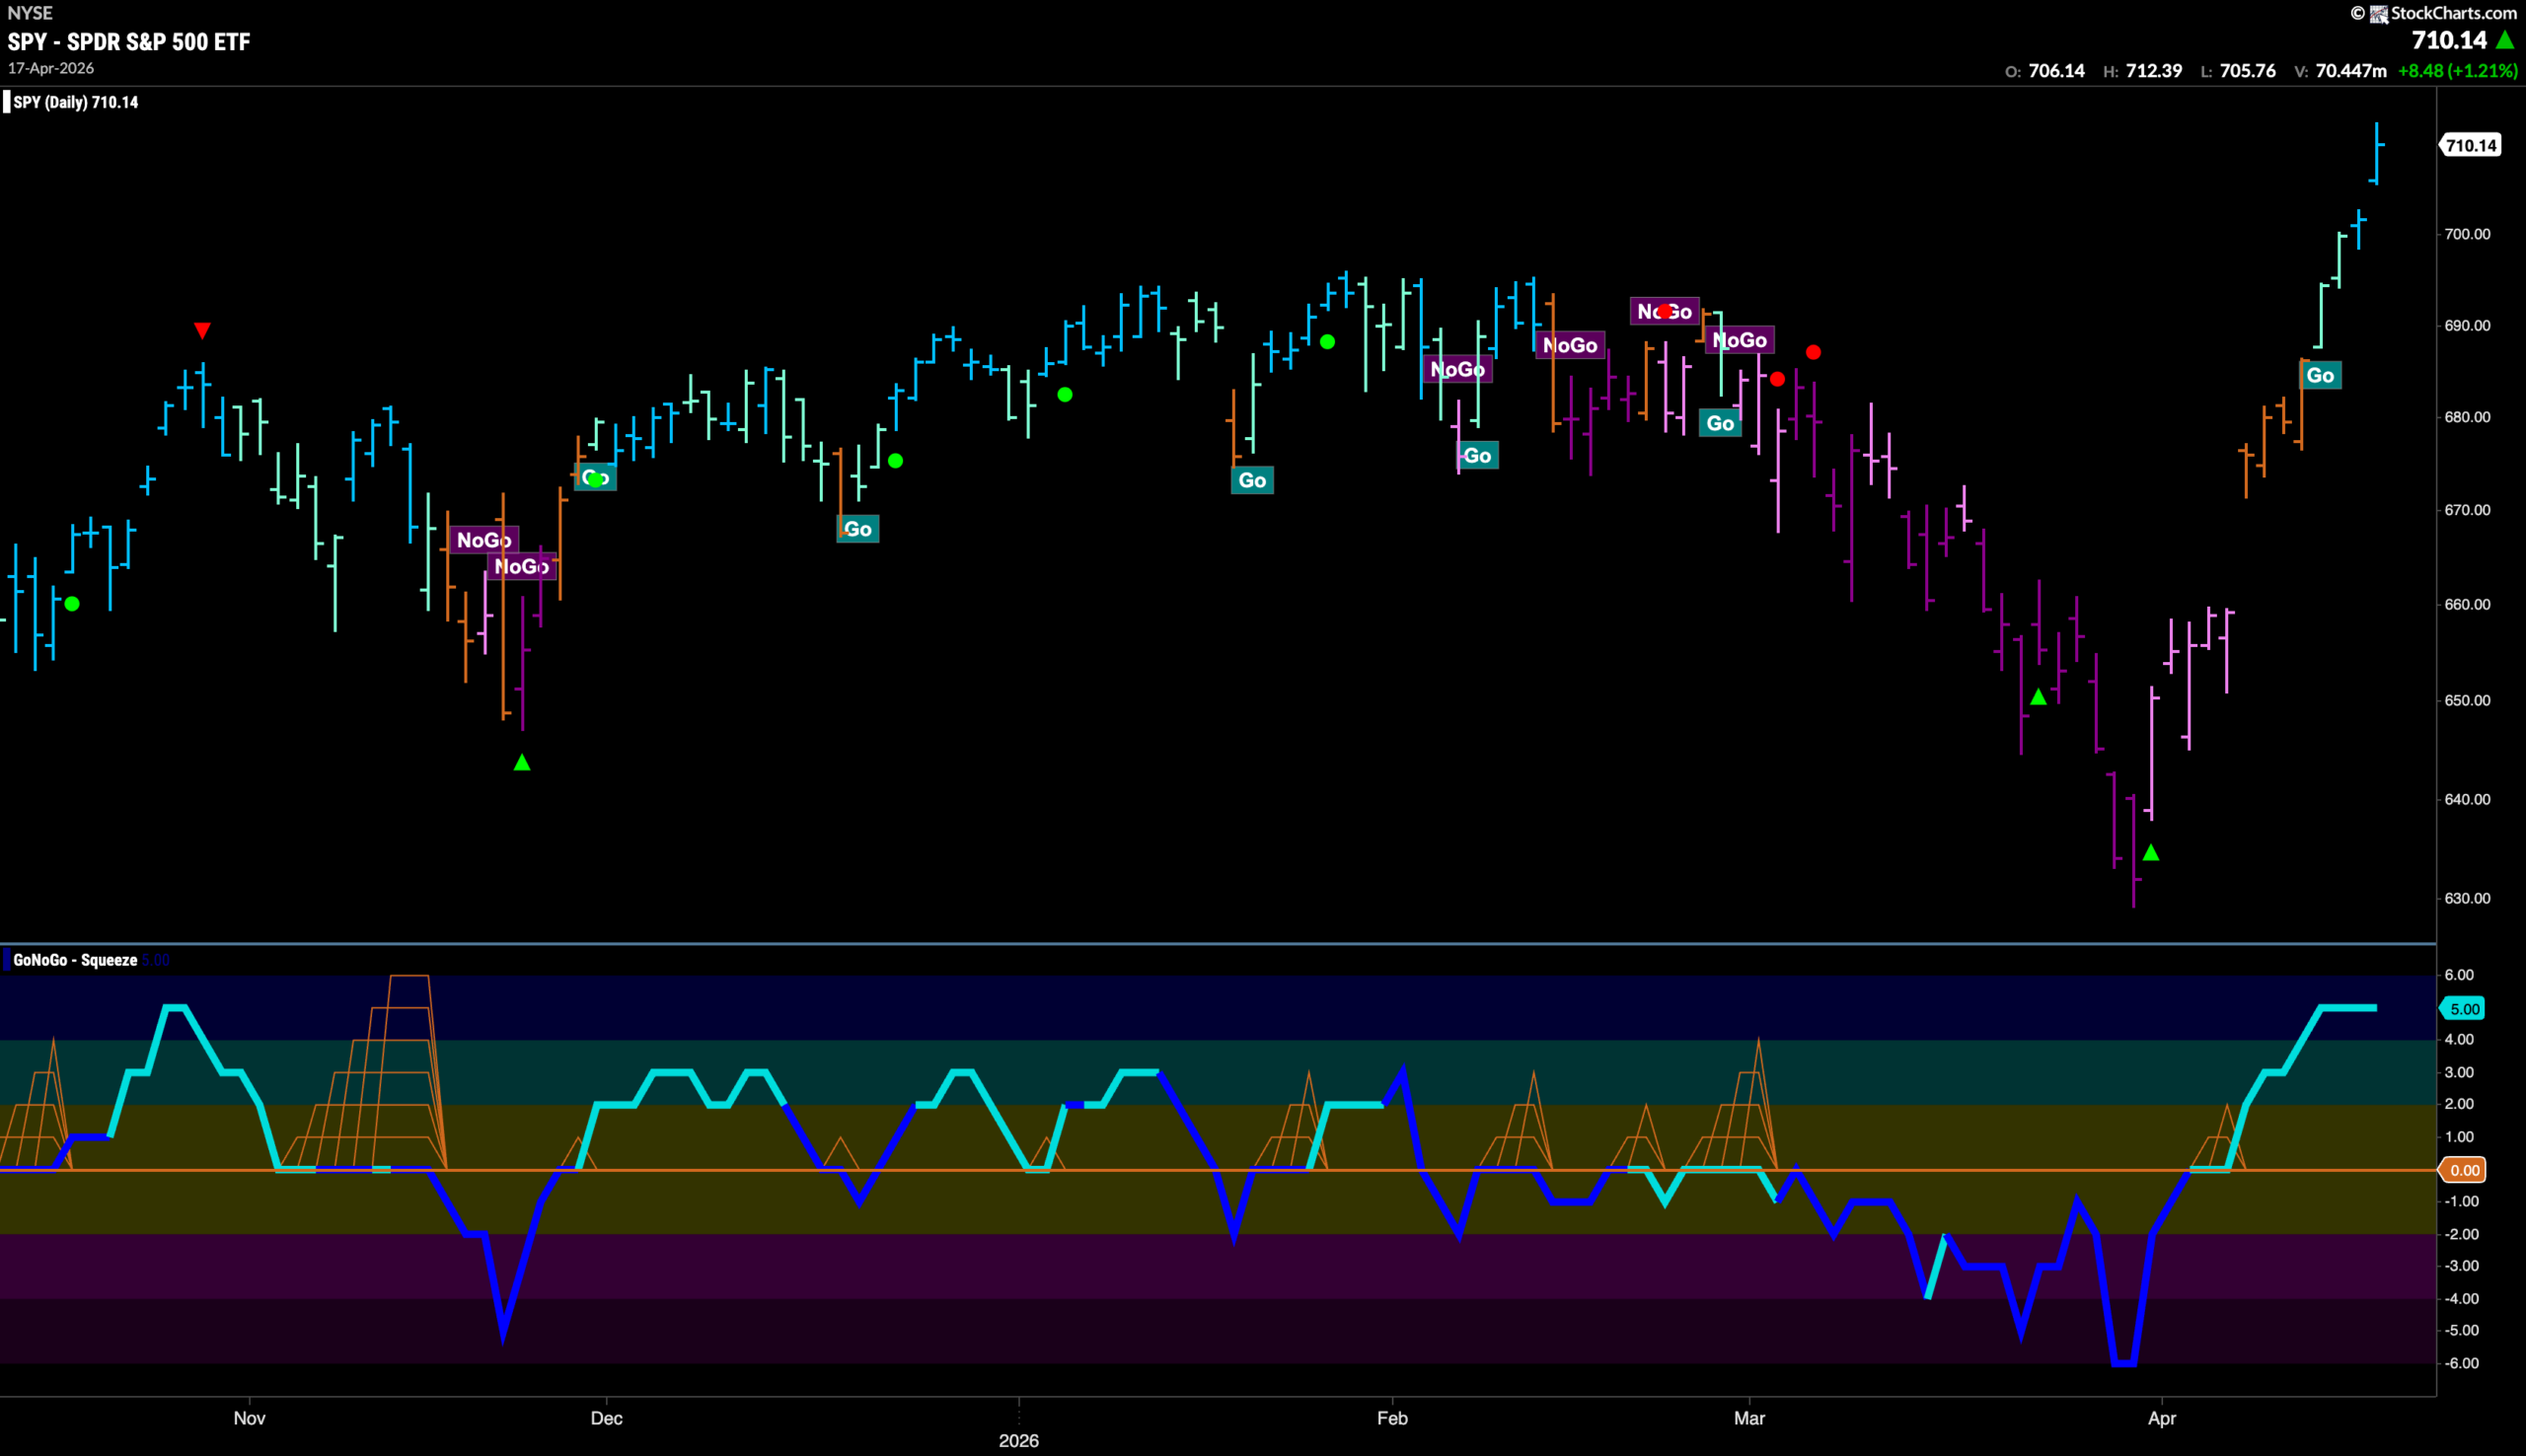The height and width of the screenshot is (1456, 2526).
Task: Click the NoGo flag in mid-February
Action: tap(1570, 345)
